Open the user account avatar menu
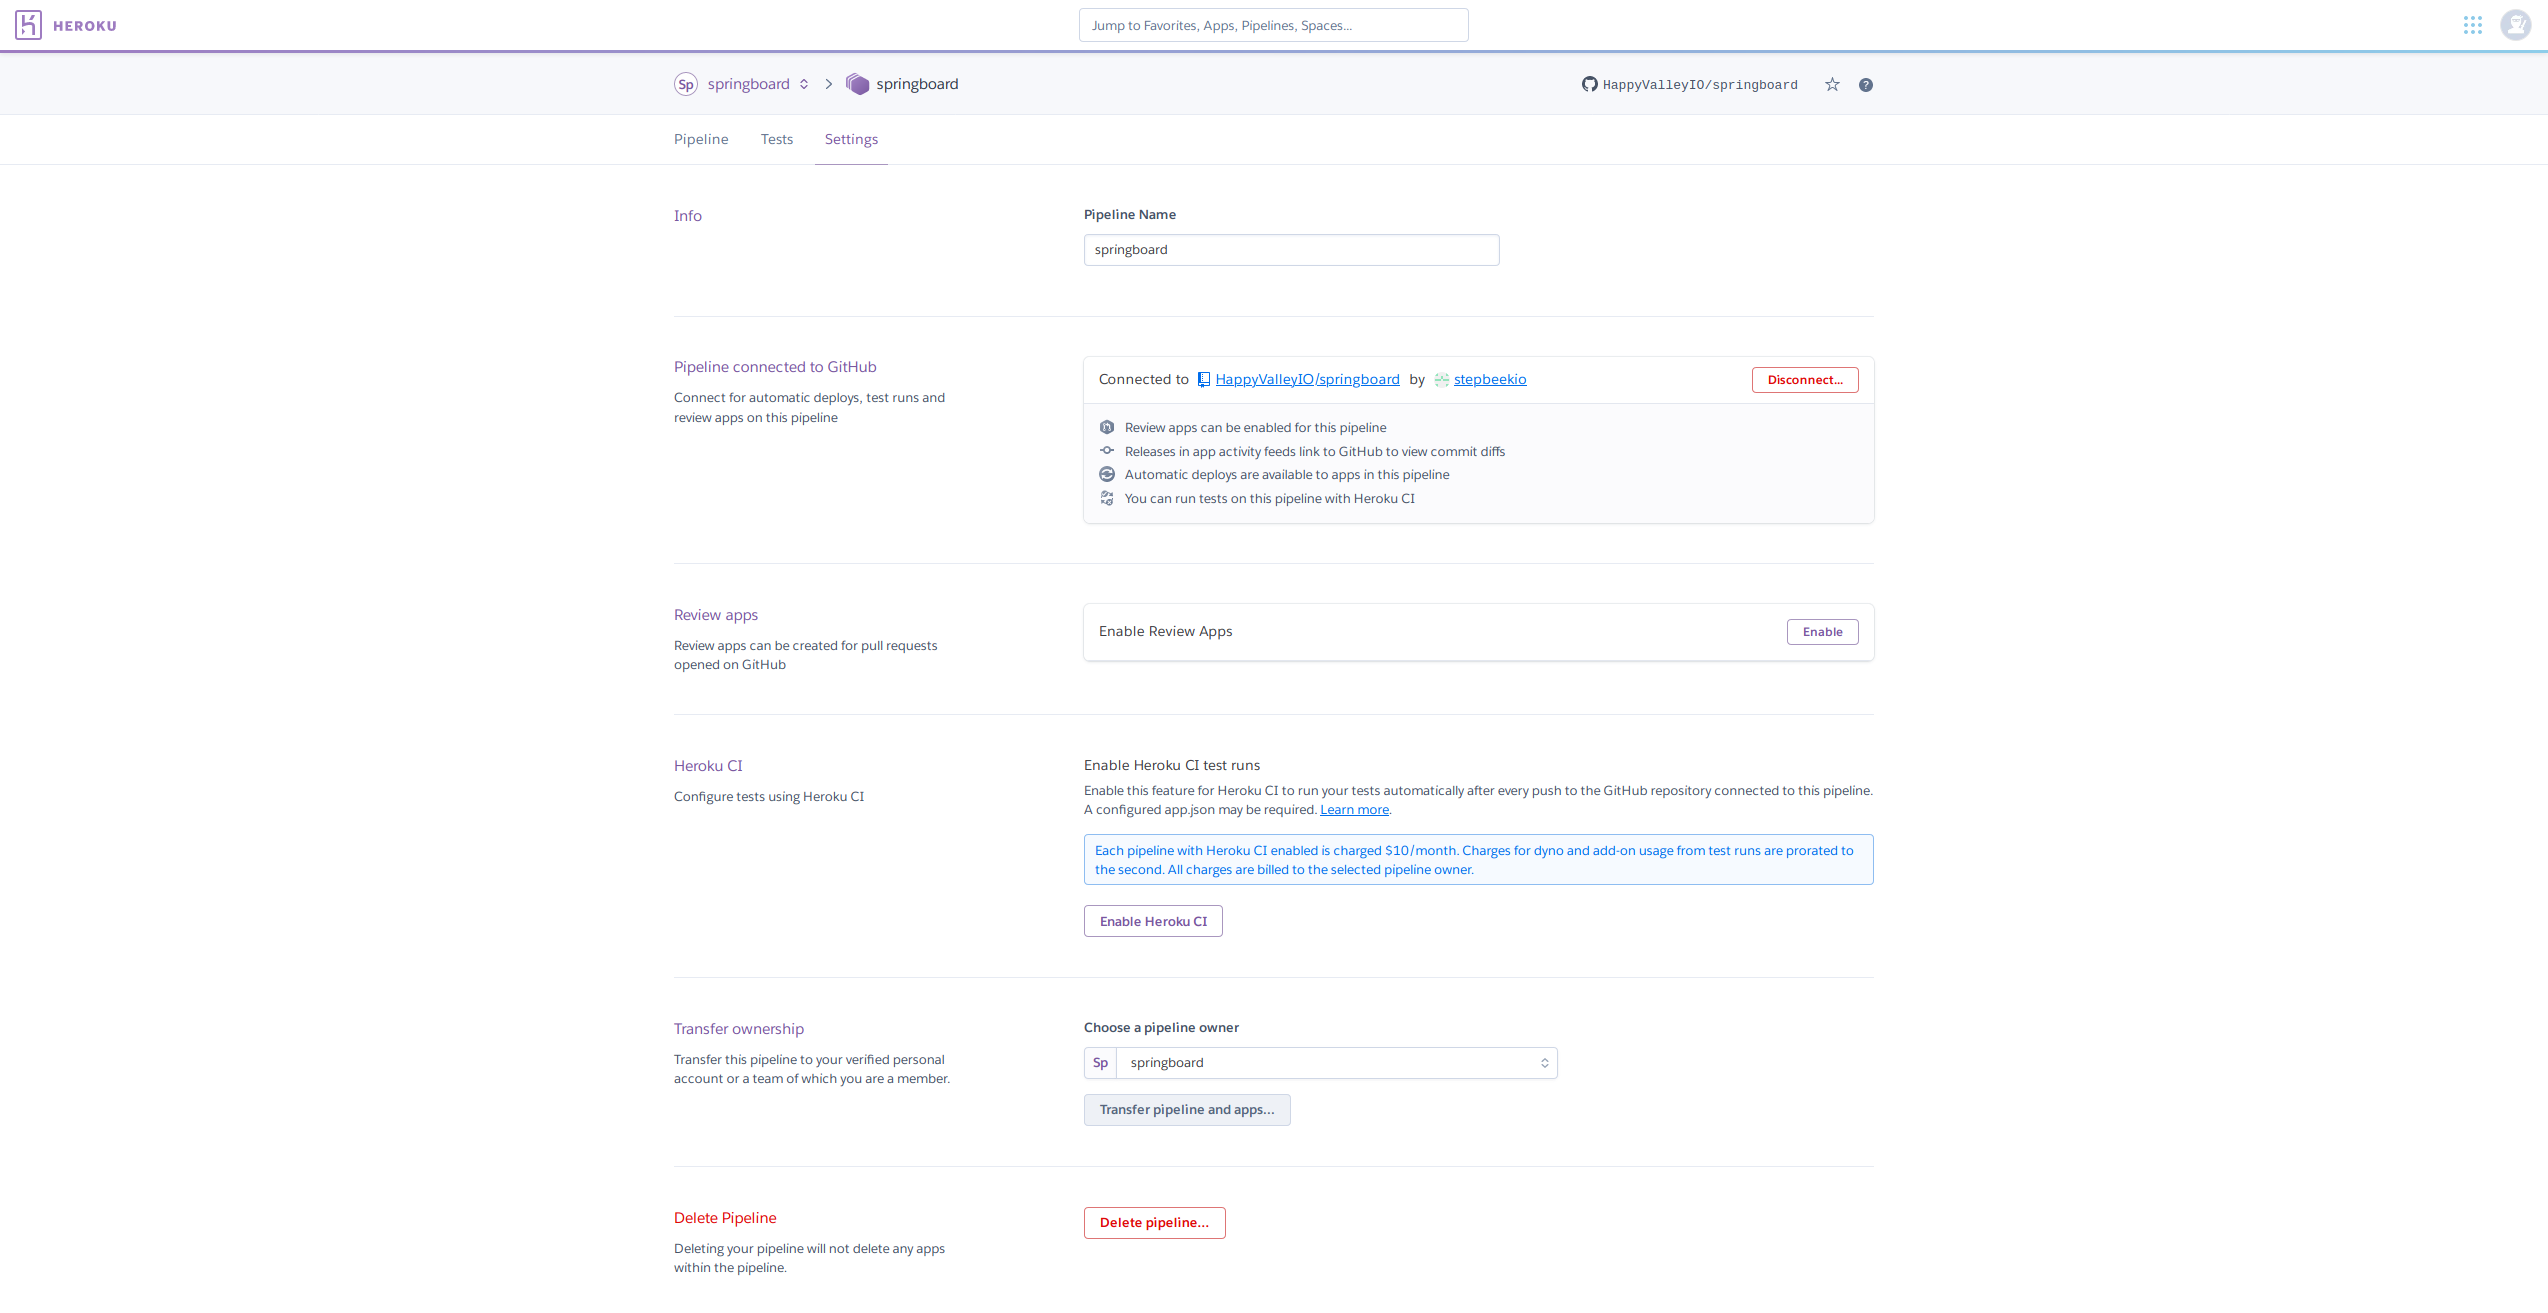This screenshot has height=1313, width=2548. click(x=2515, y=25)
